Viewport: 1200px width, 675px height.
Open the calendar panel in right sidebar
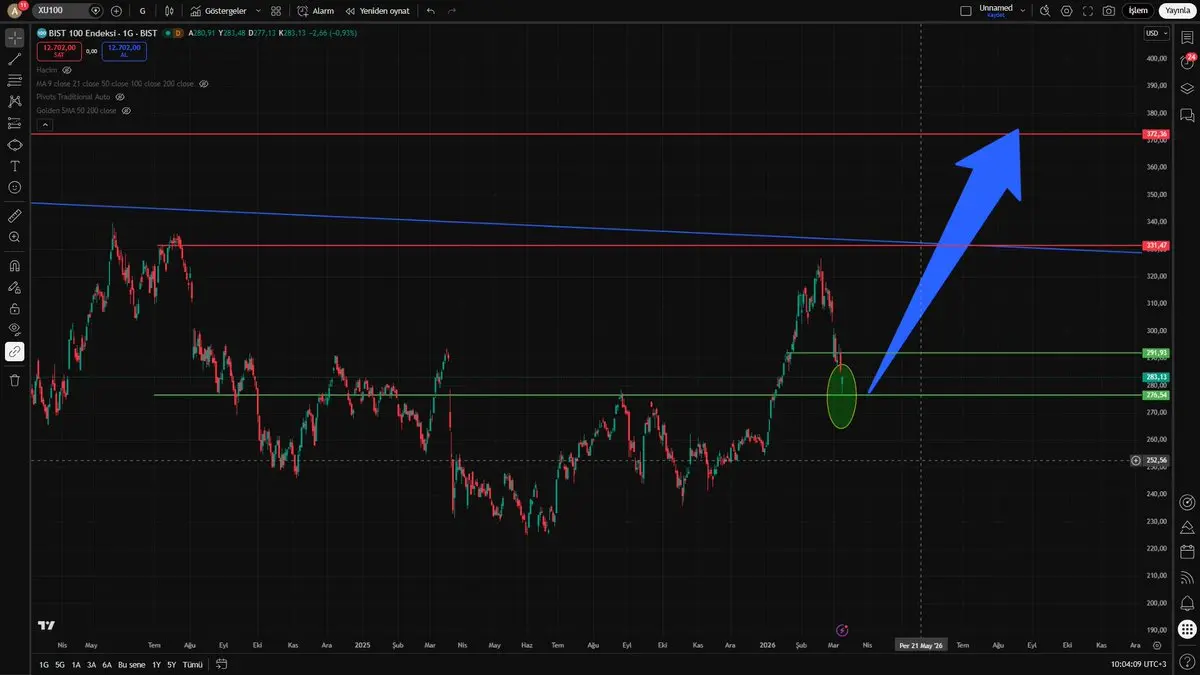tap(1187, 551)
